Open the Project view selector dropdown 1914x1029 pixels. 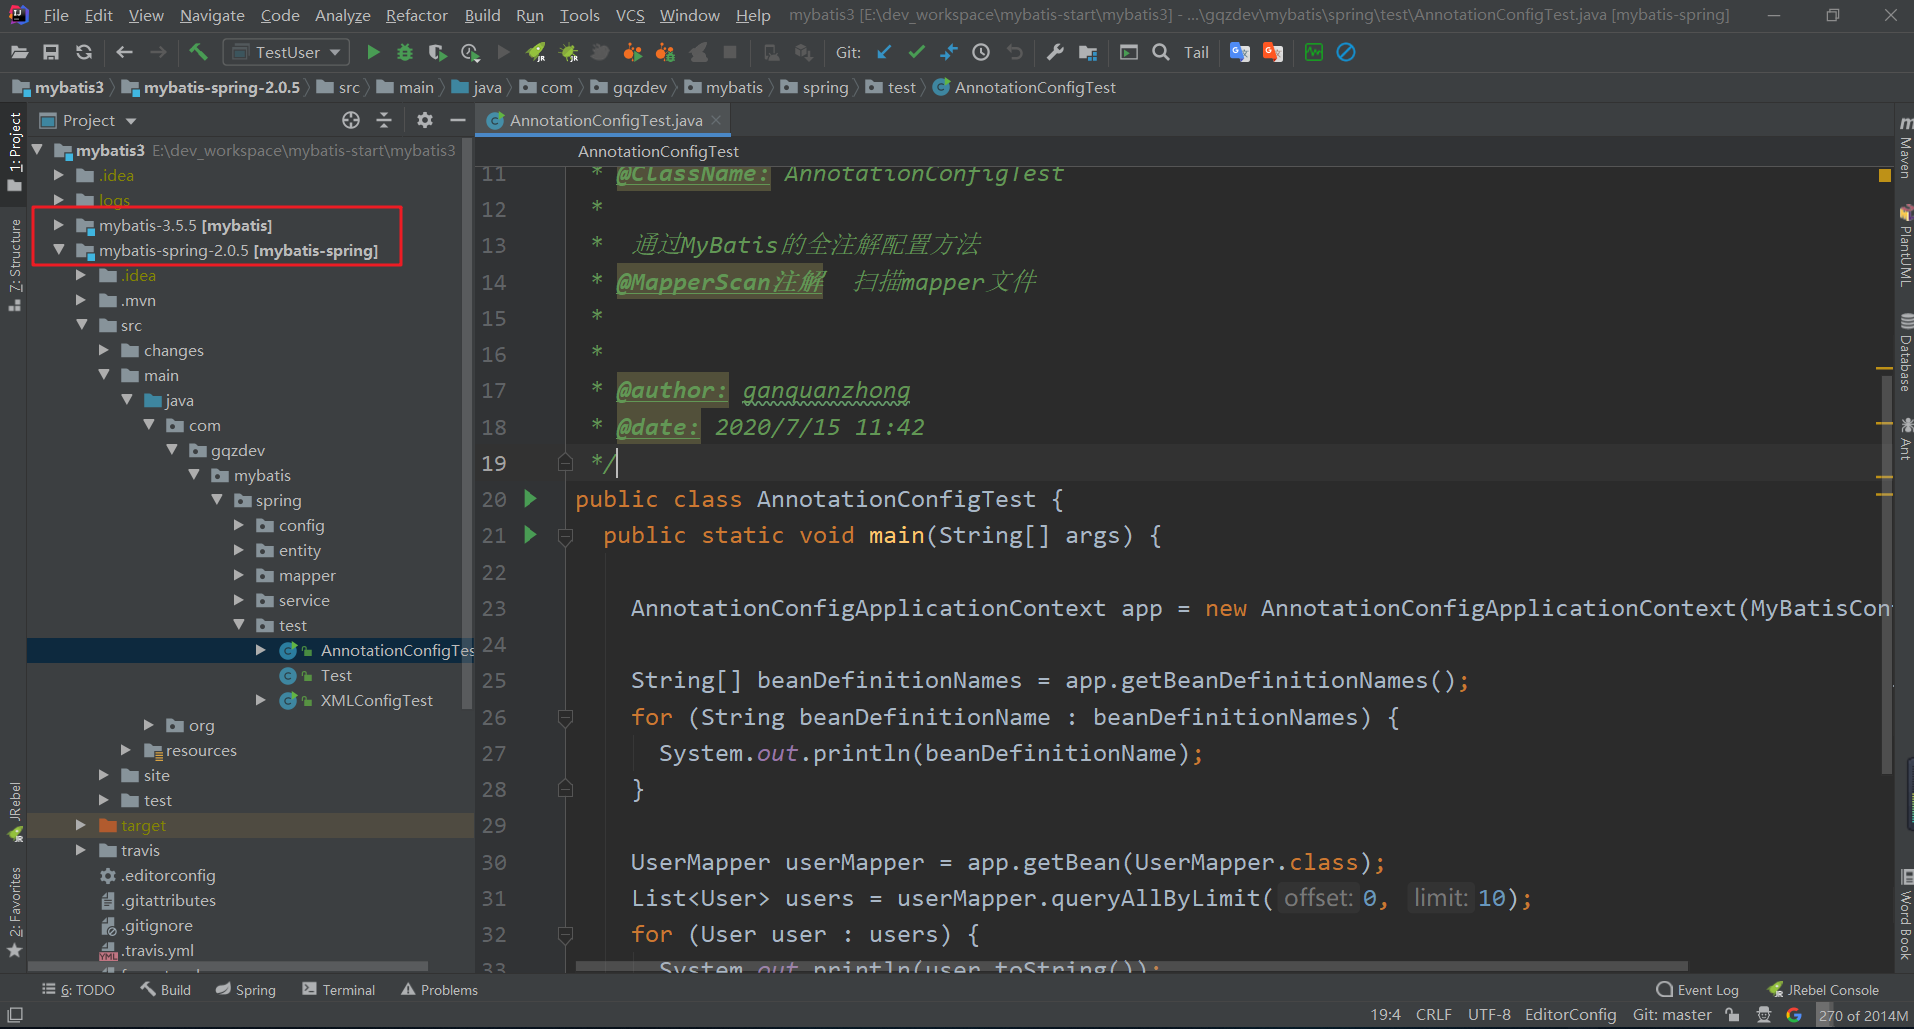click(88, 120)
